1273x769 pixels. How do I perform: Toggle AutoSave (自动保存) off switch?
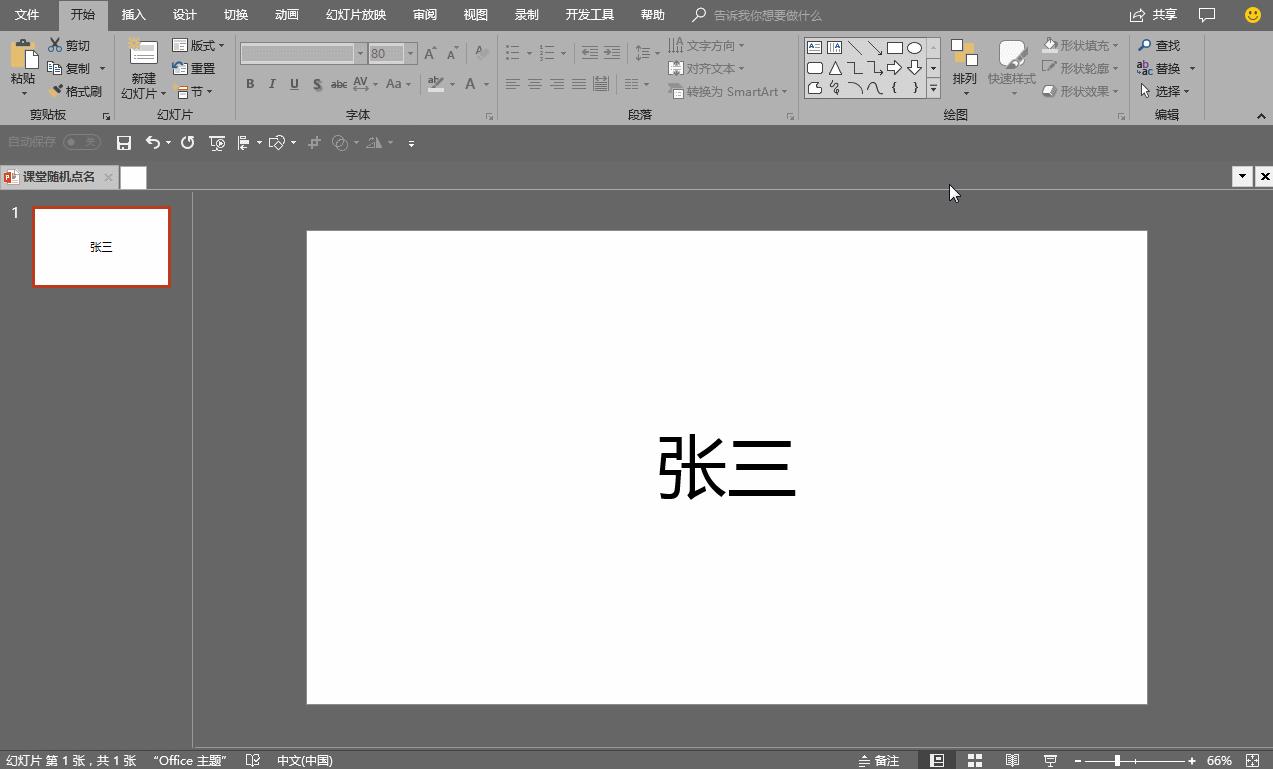click(x=80, y=142)
